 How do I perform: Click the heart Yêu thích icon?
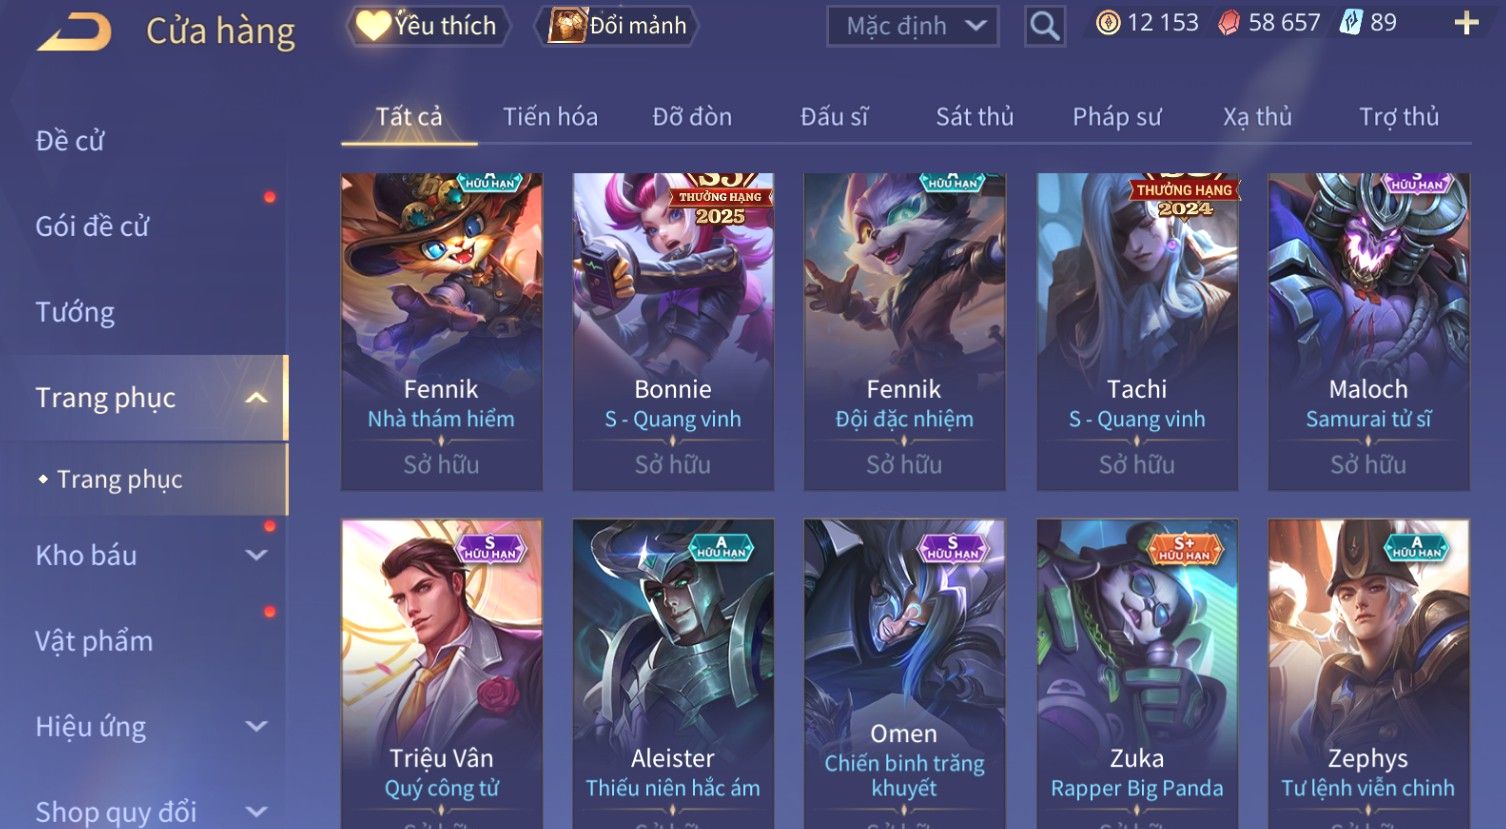pos(373,26)
